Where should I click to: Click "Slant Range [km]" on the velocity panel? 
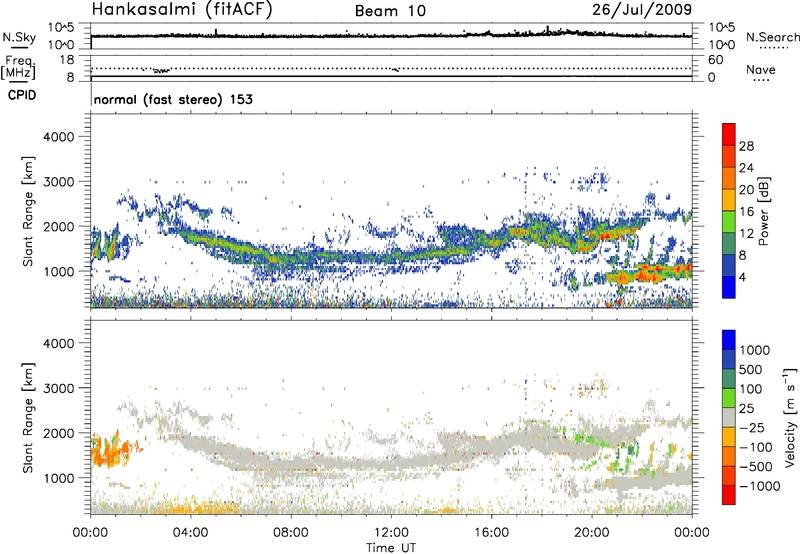[x=28, y=417]
